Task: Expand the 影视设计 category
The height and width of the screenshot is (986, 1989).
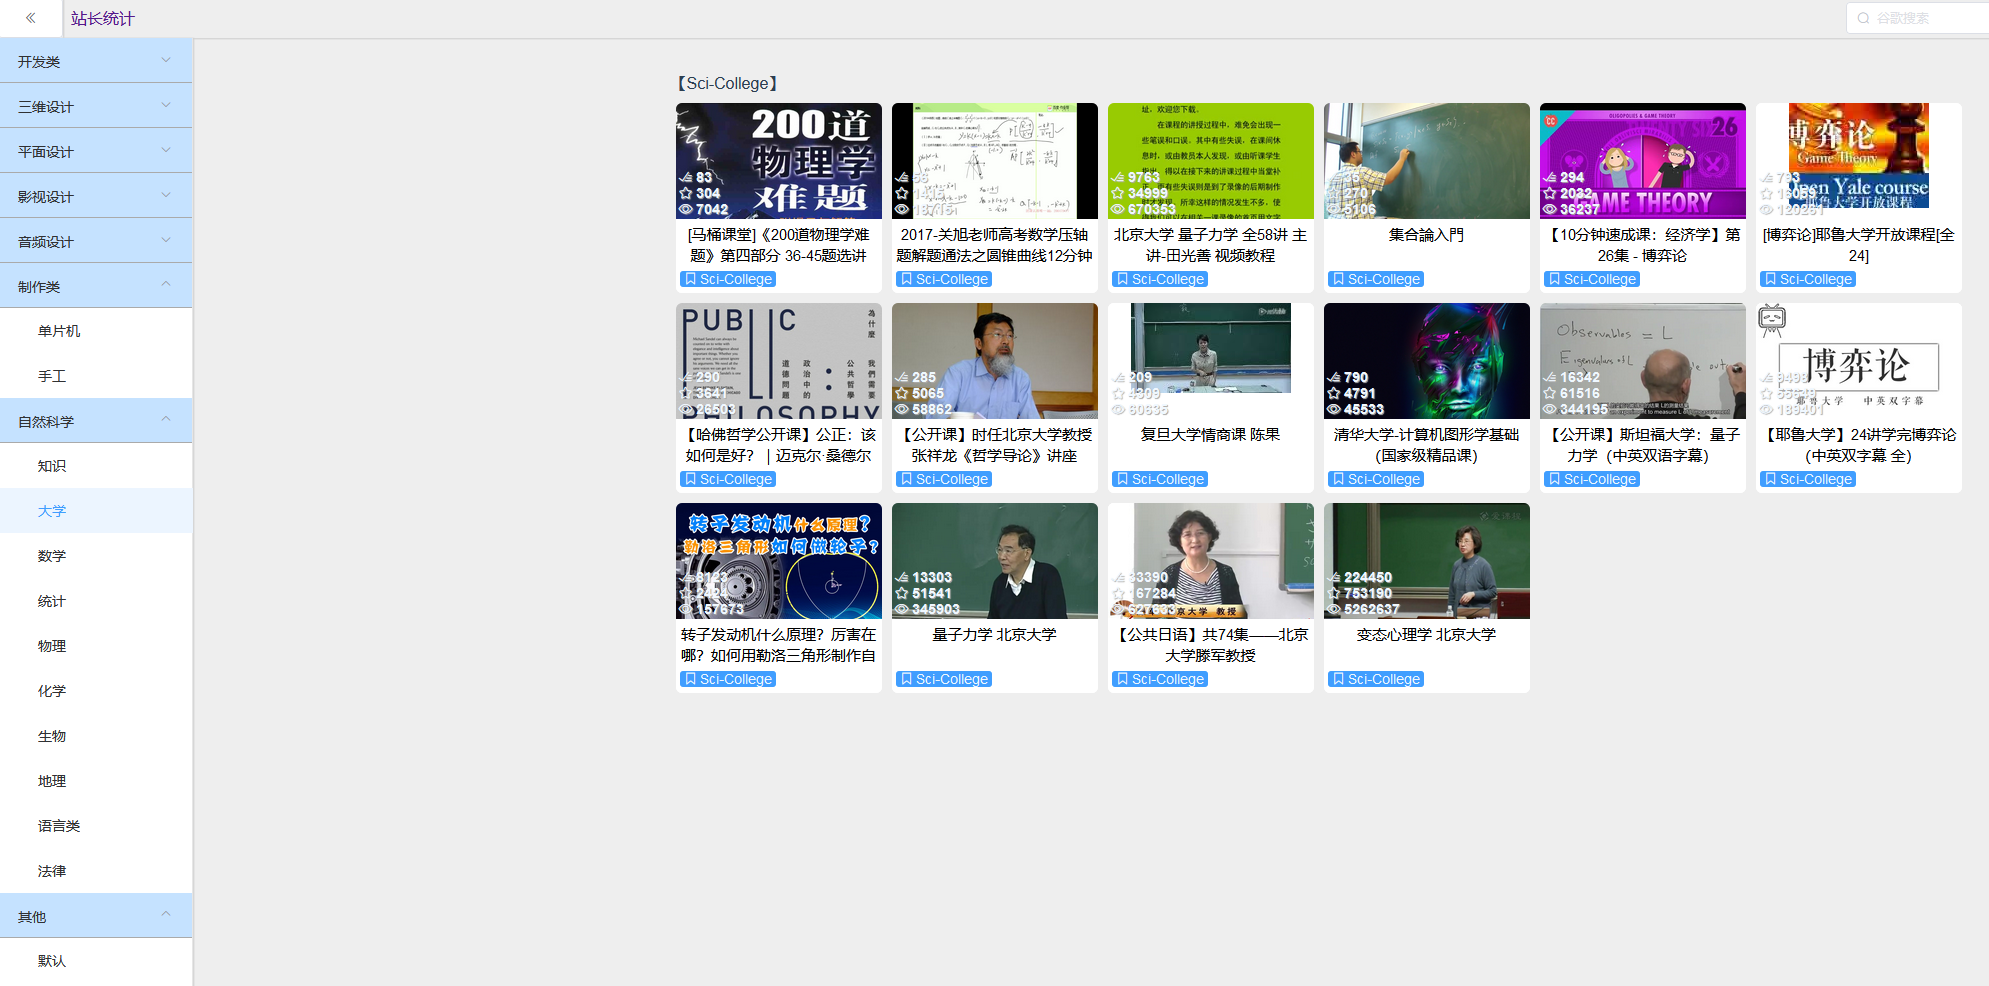Action: (96, 196)
